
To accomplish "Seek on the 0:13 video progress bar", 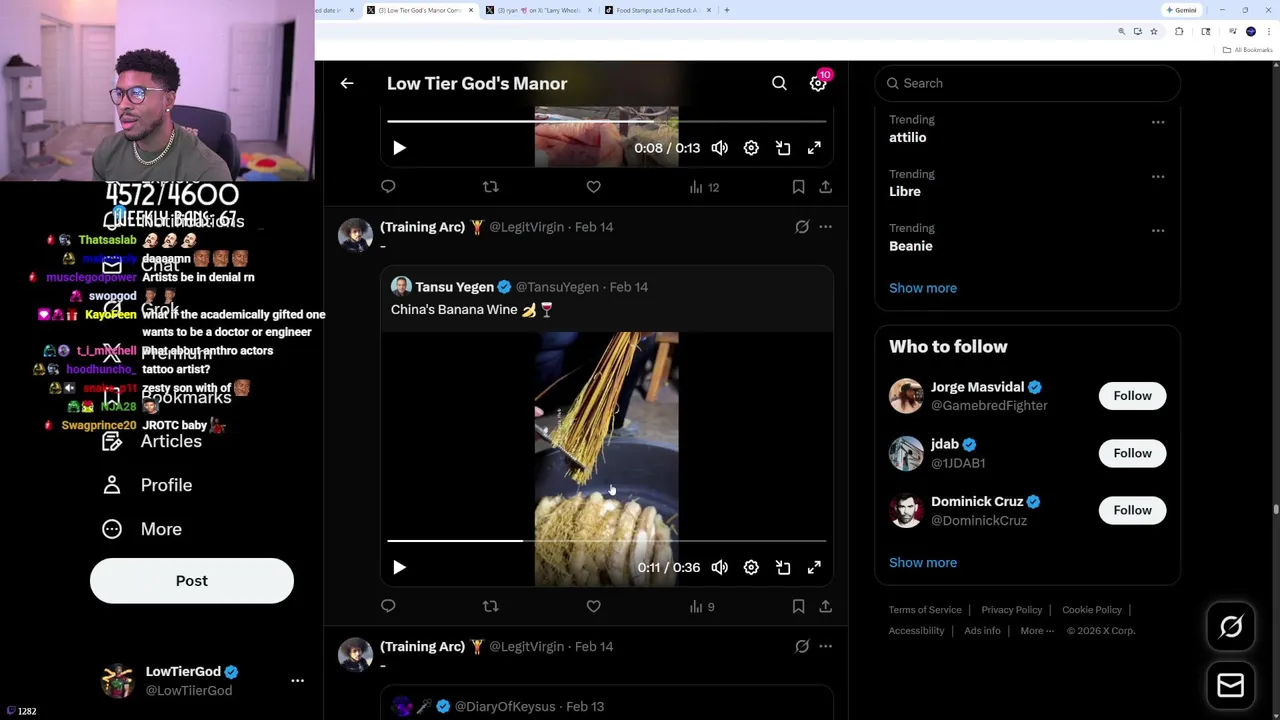I will (606, 121).
